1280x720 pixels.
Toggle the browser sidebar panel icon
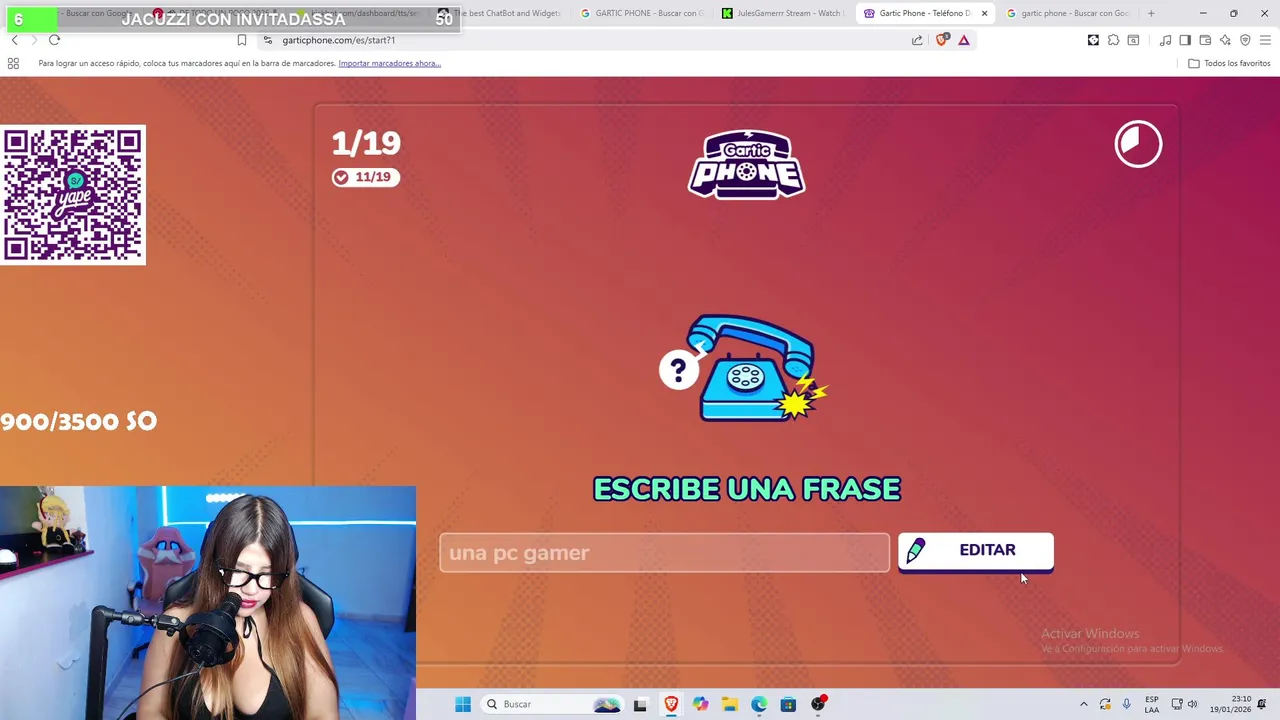point(1185,40)
